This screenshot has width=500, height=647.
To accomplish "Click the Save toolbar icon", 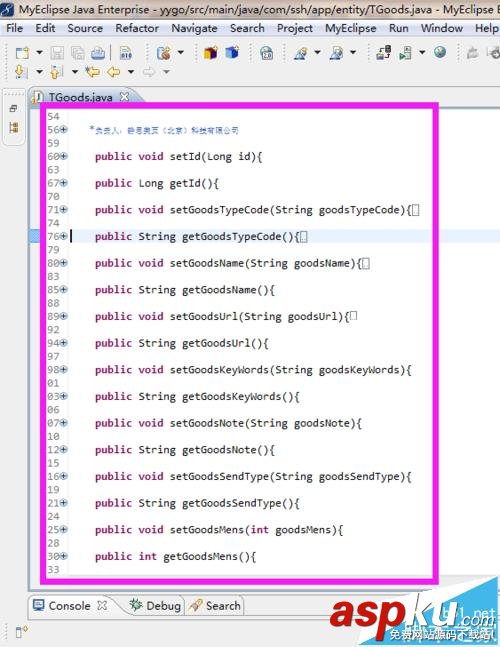I will pyautogui.click(x=57, y=53).
